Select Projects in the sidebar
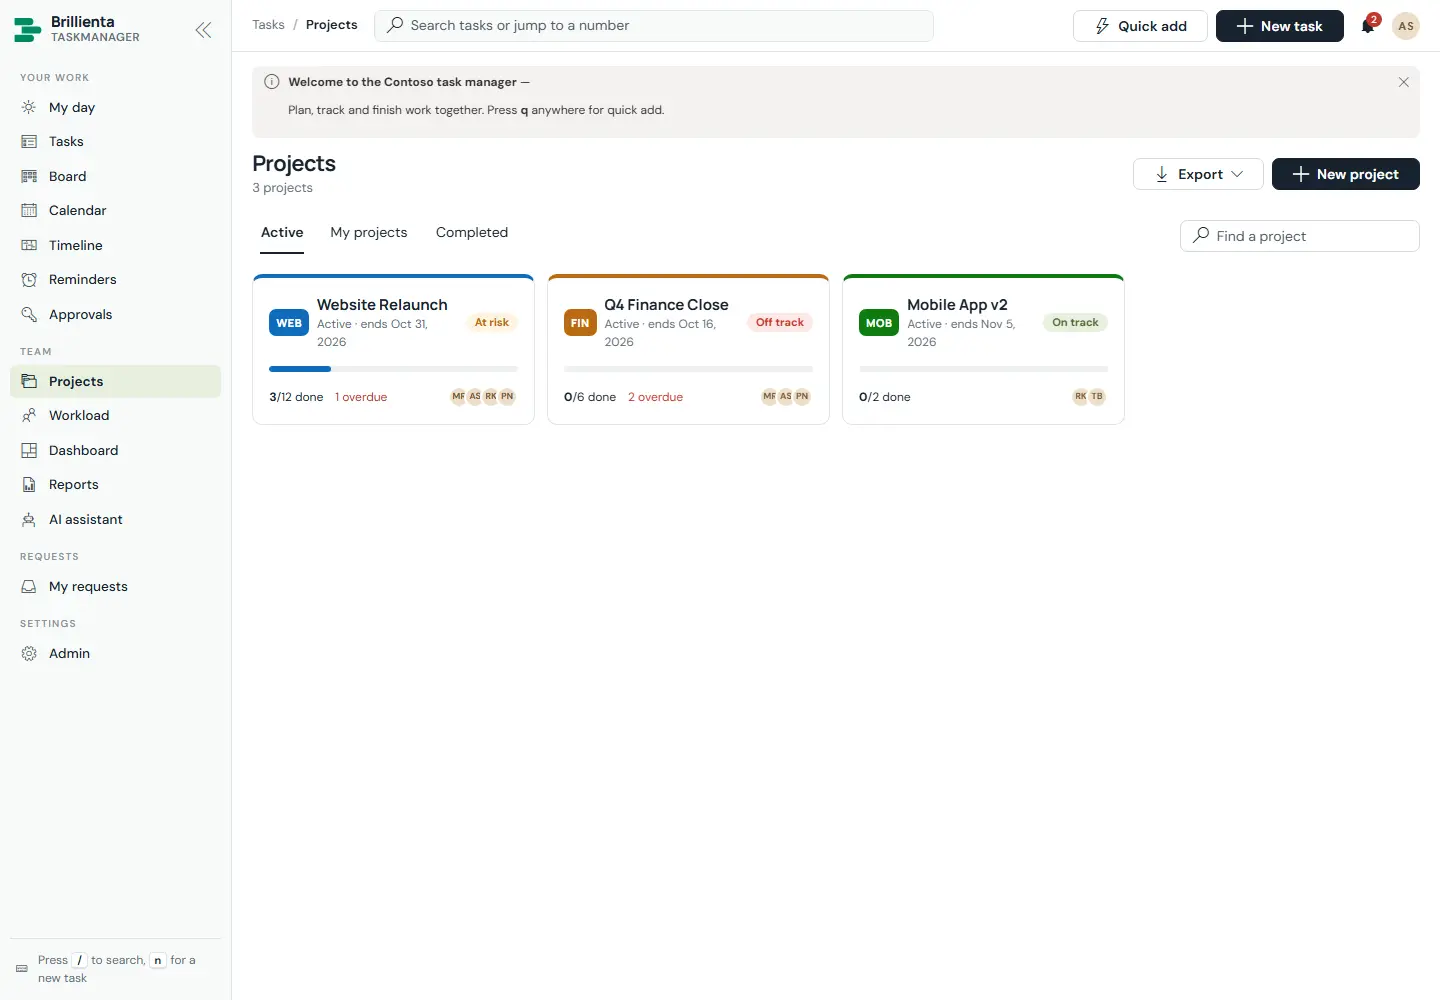The image size is (1440, 1000). (115, 381)
